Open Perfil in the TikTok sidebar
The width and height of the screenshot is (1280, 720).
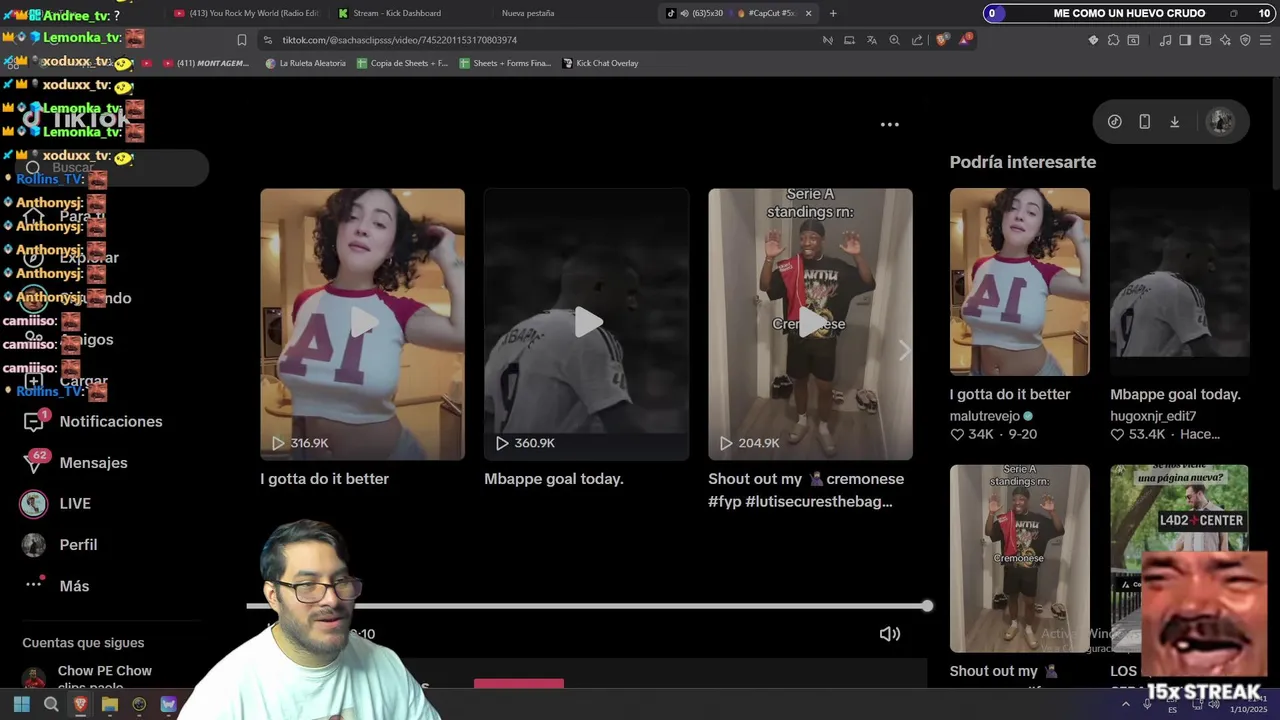coord(60,545)
